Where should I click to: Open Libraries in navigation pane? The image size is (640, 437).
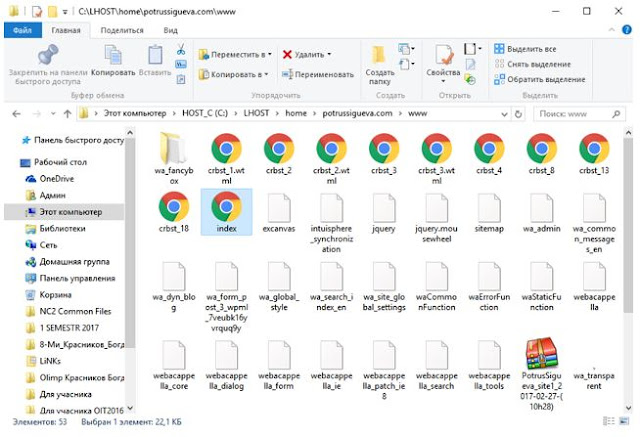(x=62, y=228)
